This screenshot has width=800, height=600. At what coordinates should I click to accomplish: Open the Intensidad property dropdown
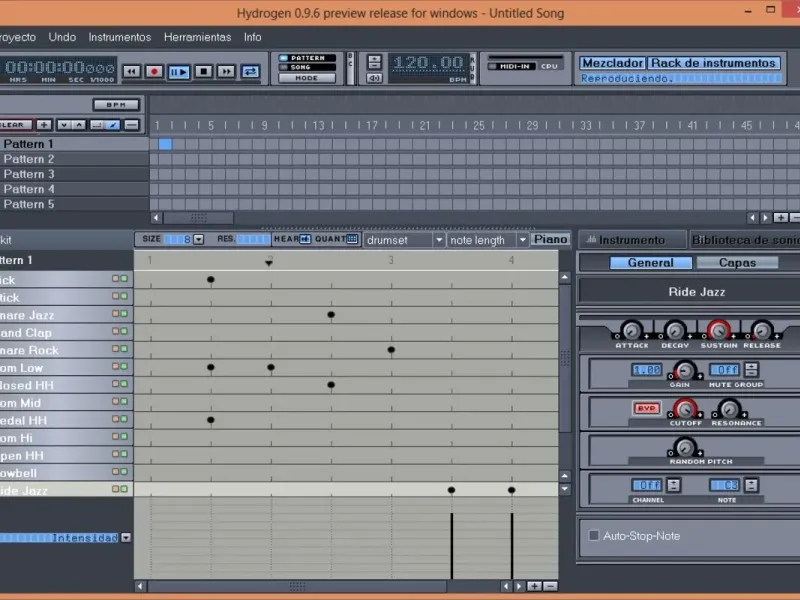(x=126, y=538)
